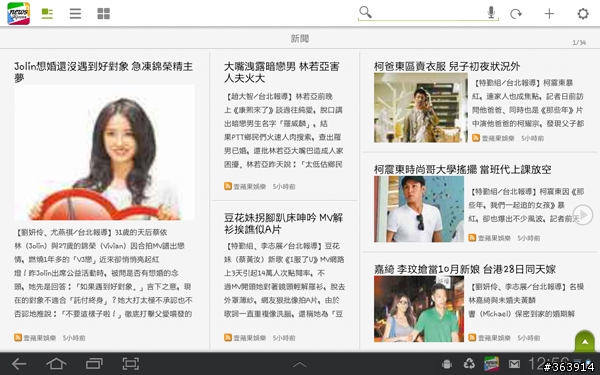
Task: Read 林若亞 article summary text
Action: click(284, 130)
